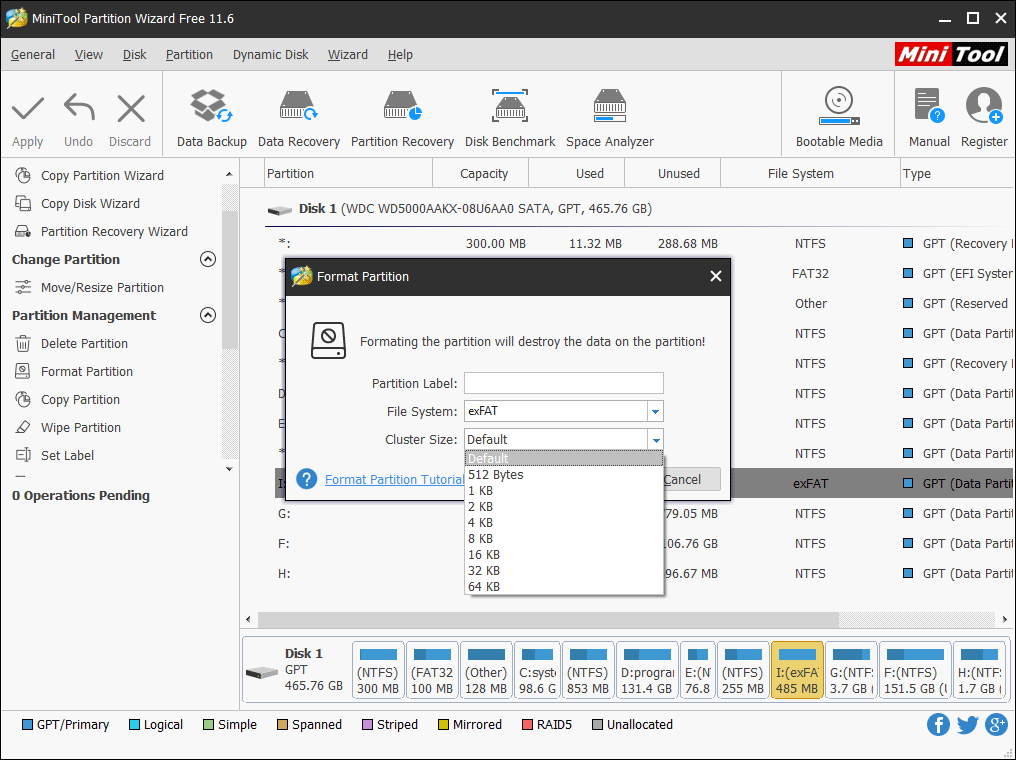Collapse the Change Partition section
The image size is (1016, 760).
[208, 259]
